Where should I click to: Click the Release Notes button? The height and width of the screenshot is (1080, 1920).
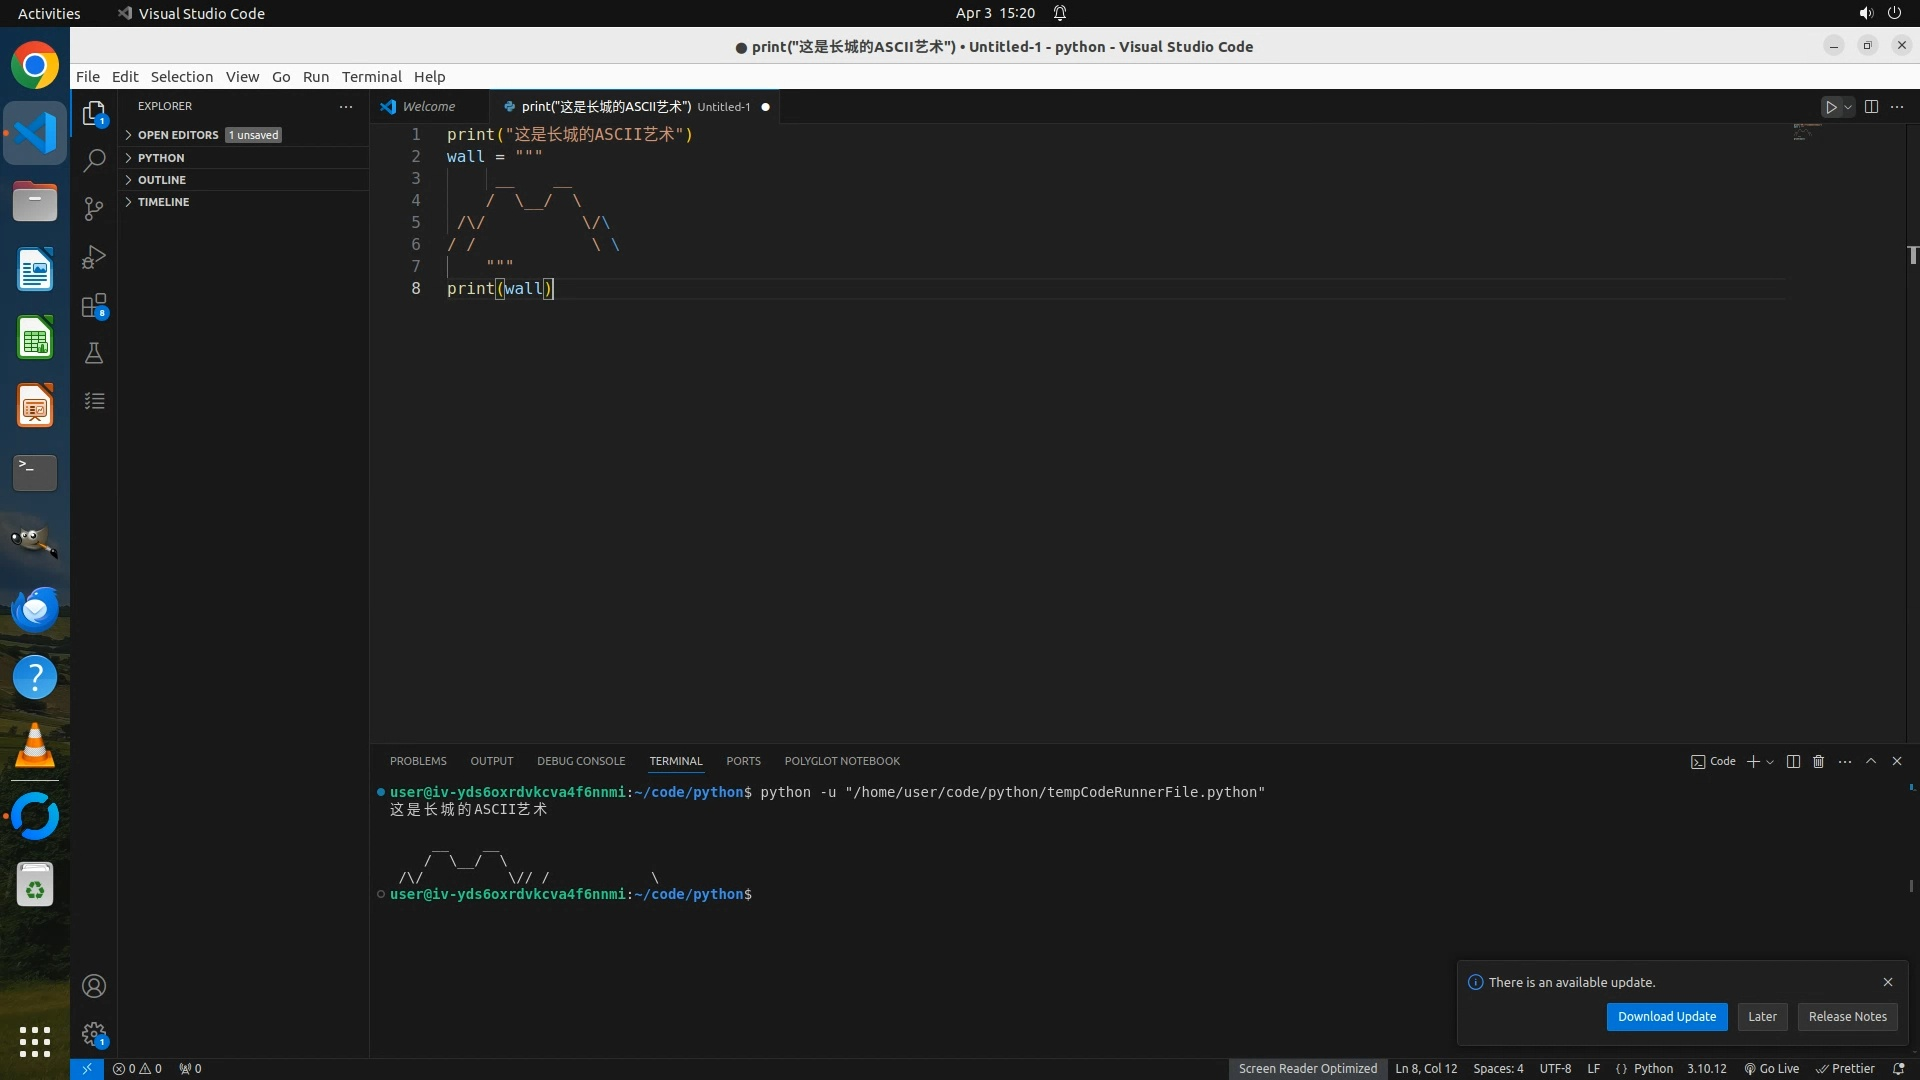(1847, 1017)
